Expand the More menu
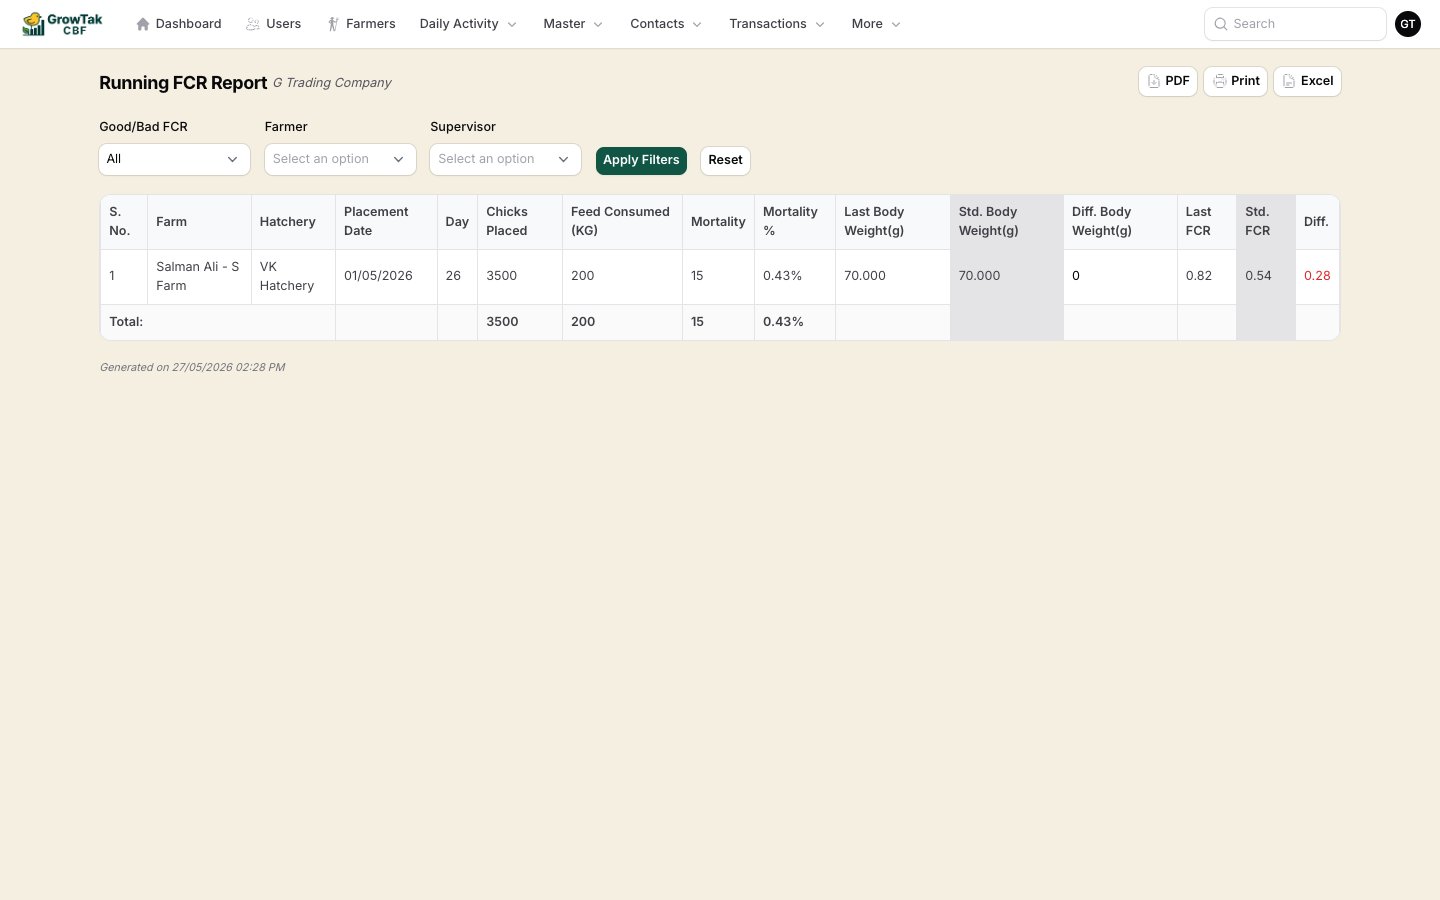 (876, 24)
